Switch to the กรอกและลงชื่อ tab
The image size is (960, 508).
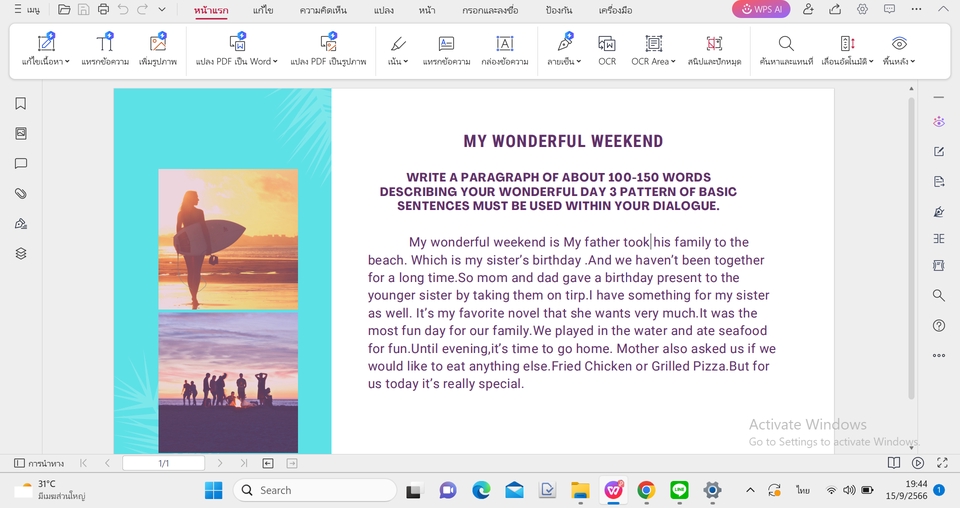pyautogui.click(x=490, y=10)
